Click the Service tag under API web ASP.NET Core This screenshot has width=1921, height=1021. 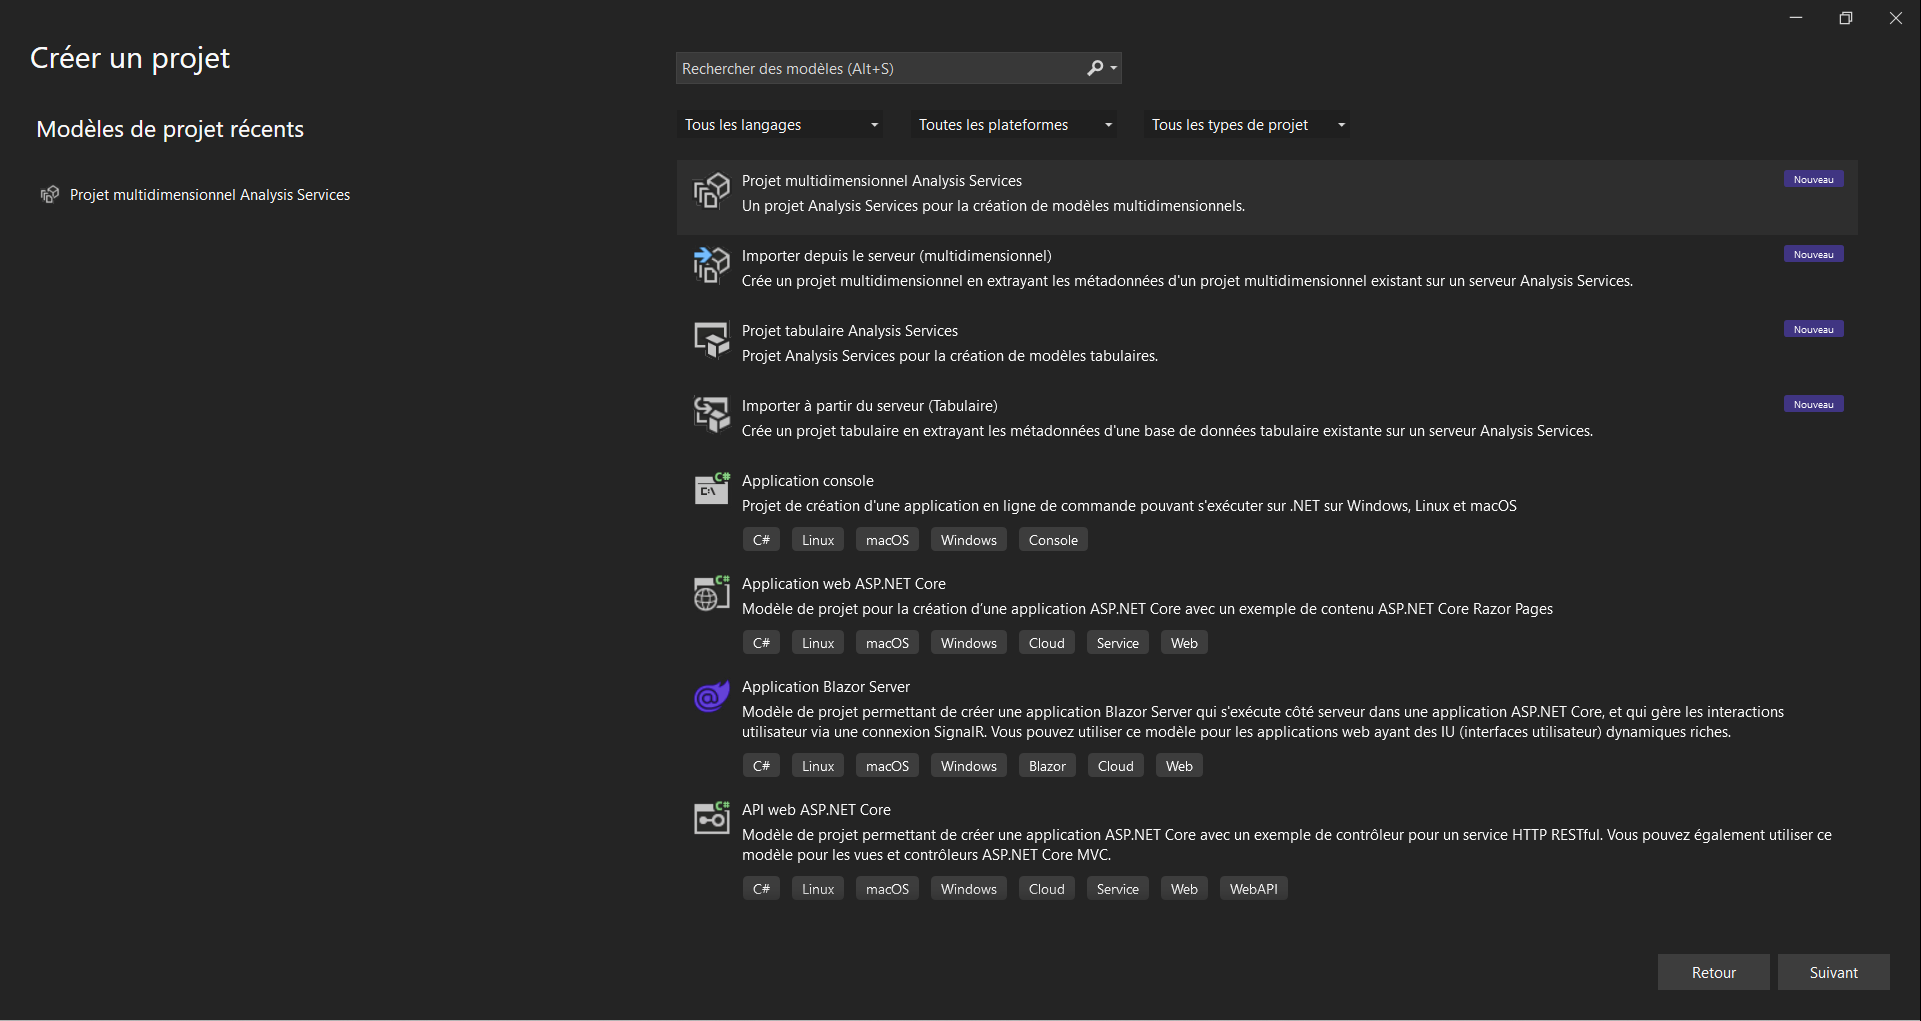click(x=1117, y=889)
